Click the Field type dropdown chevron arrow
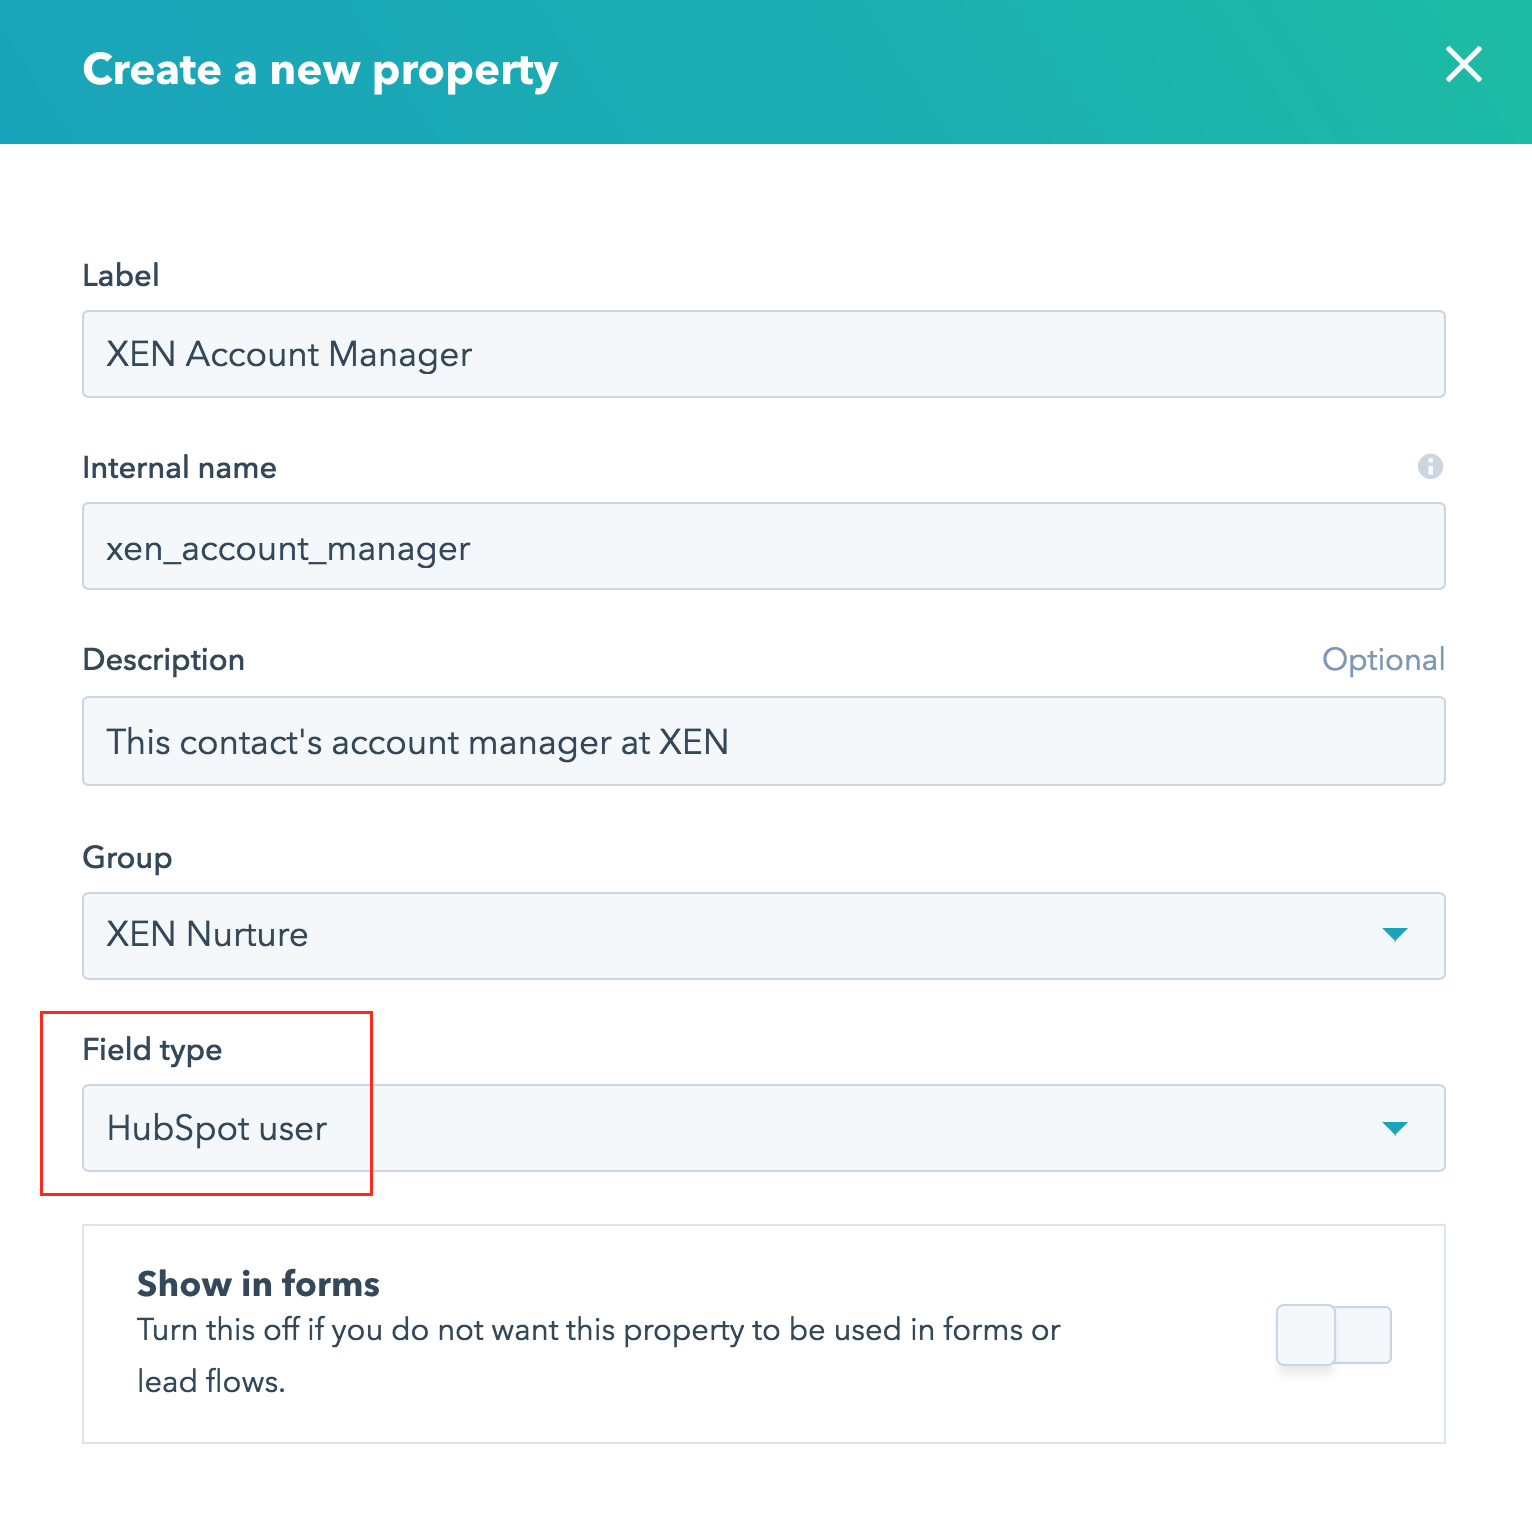Image resolution: width=1532 pixels, height=1516 pixels. (x=1396, y=1128)
